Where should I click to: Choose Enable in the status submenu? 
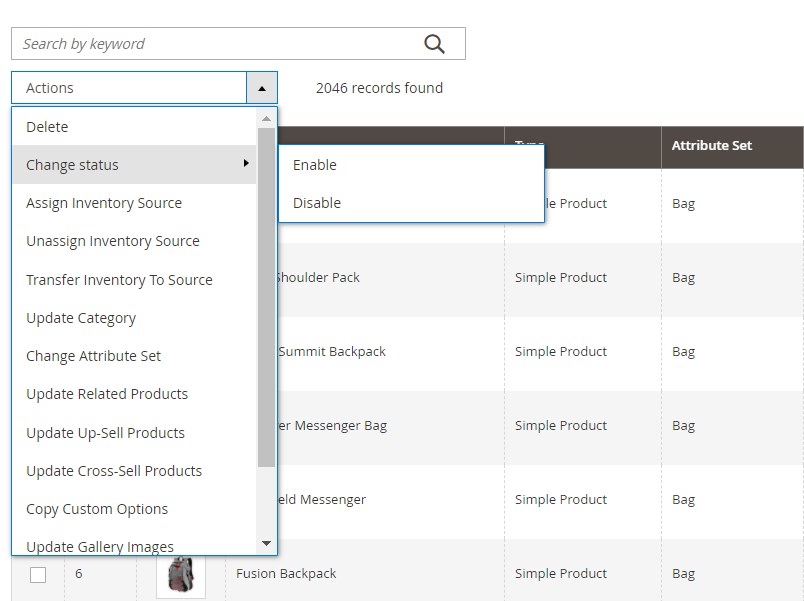pyautogui.click(x=314, y=165)
